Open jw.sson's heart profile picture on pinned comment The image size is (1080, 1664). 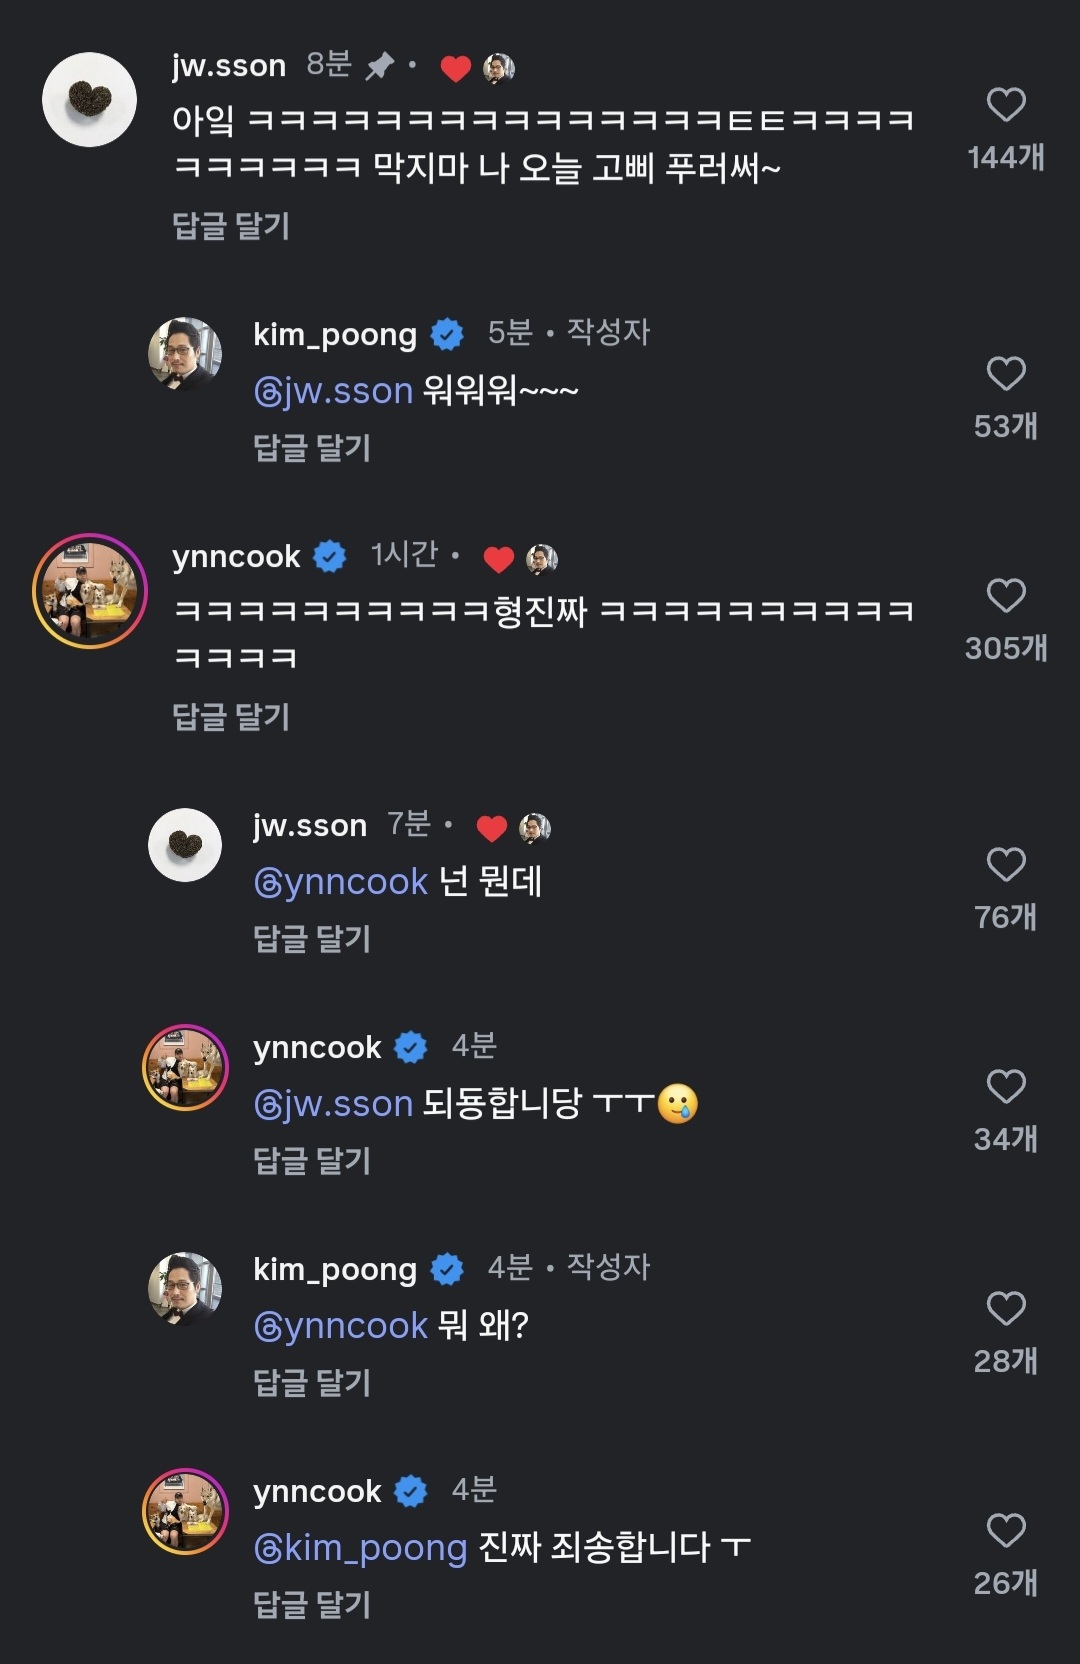pos(90,99)
